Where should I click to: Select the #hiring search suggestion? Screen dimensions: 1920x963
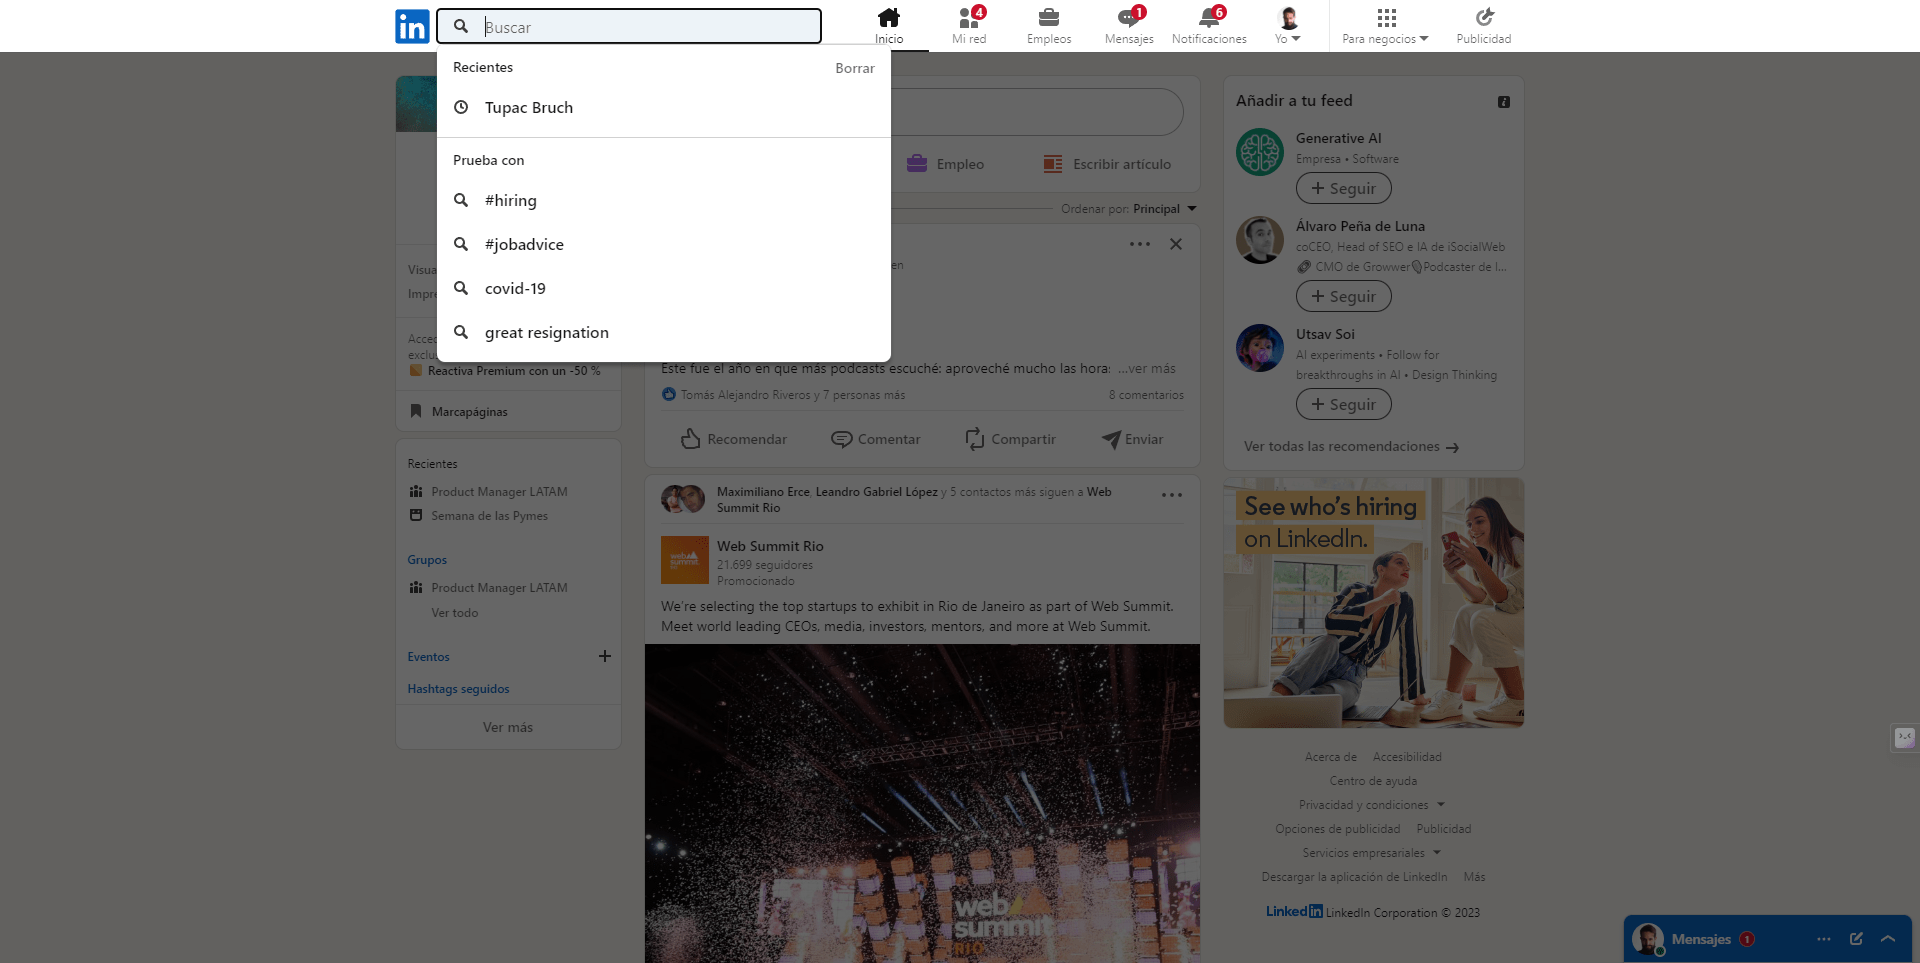511,201
